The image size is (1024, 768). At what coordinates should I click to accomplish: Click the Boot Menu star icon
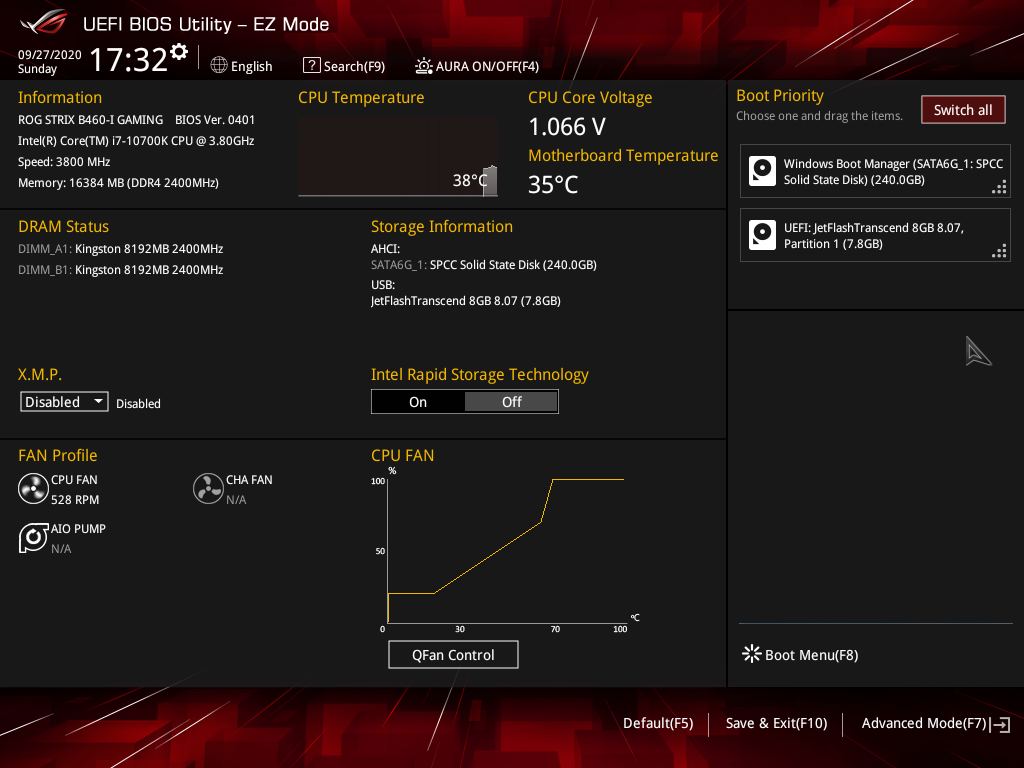[752, 654]
